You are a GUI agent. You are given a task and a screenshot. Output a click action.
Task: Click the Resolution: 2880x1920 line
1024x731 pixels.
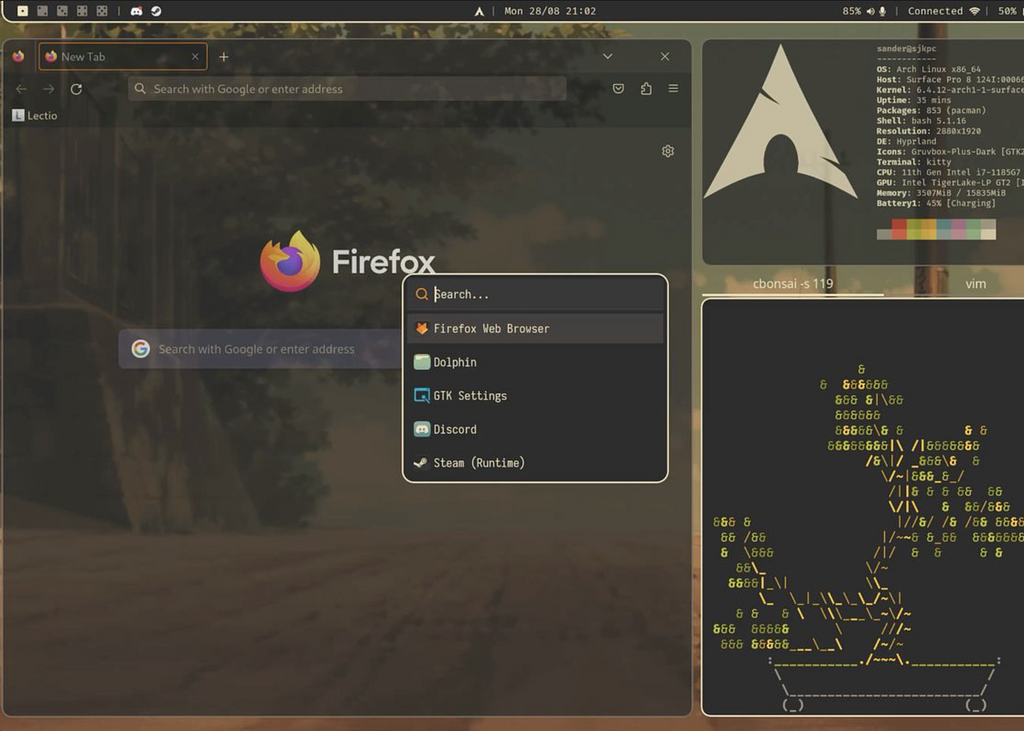[x=929, y=131]
